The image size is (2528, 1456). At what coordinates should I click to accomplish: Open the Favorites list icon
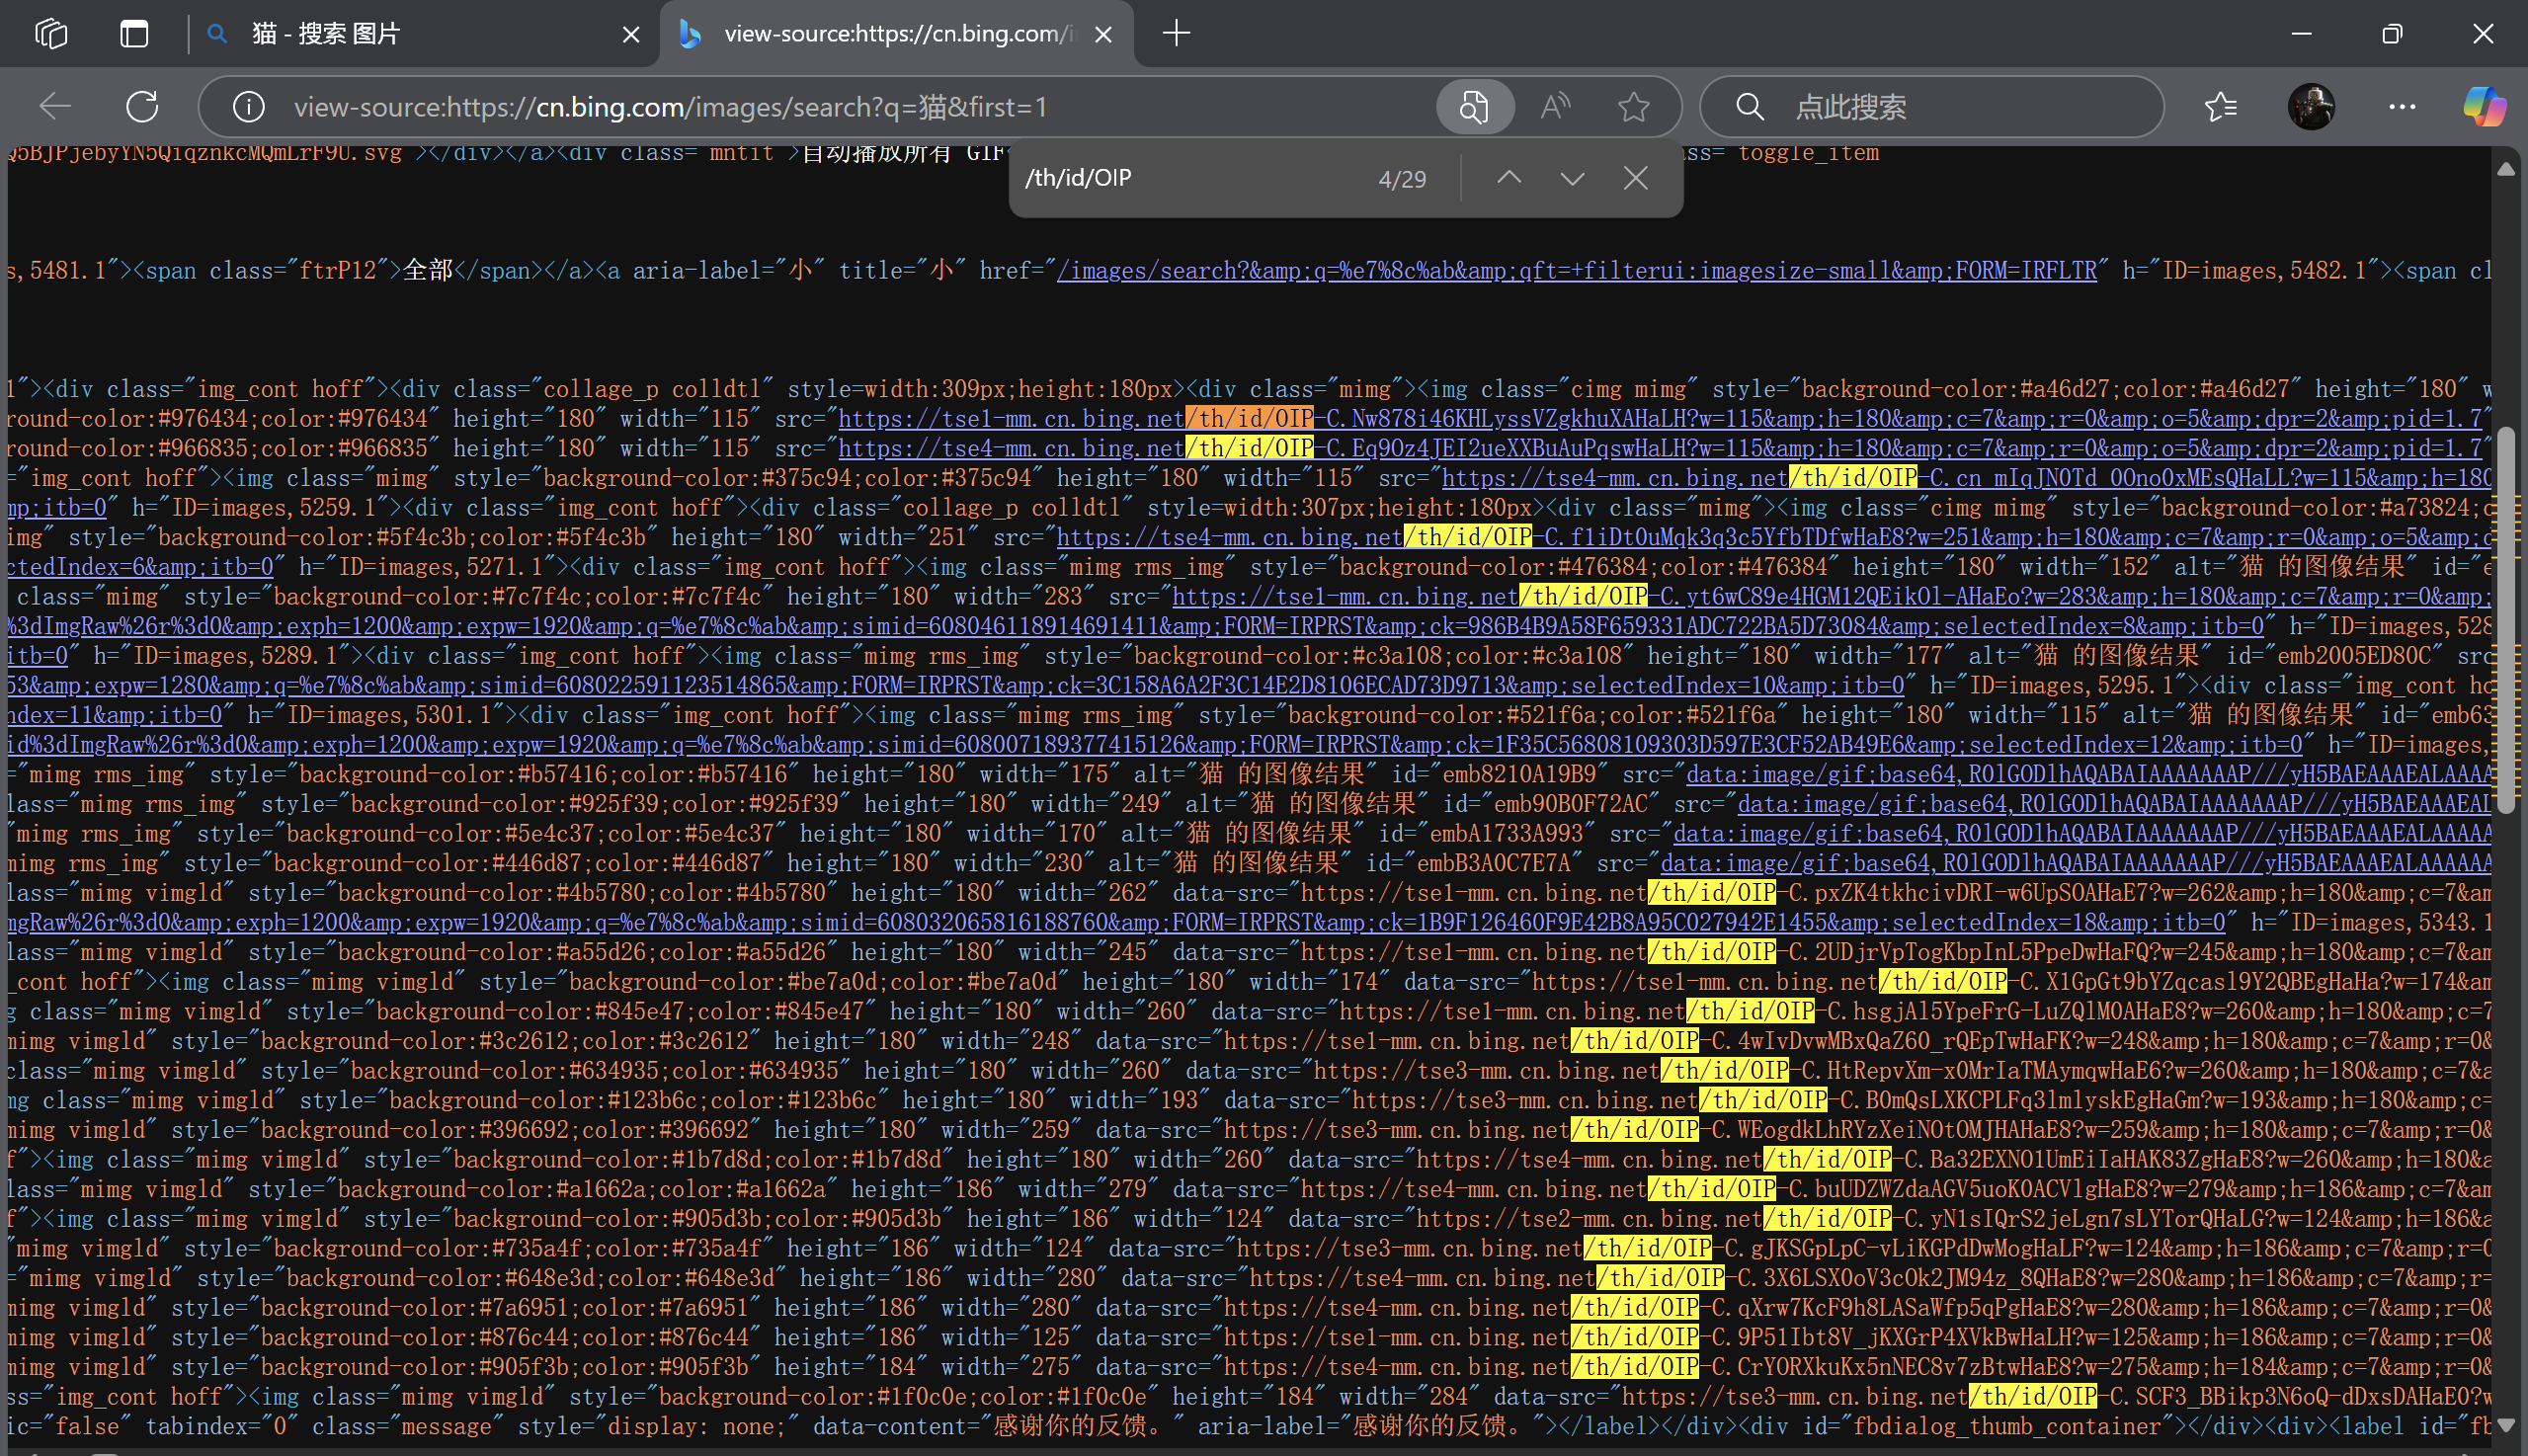[x=2221, y=107]
